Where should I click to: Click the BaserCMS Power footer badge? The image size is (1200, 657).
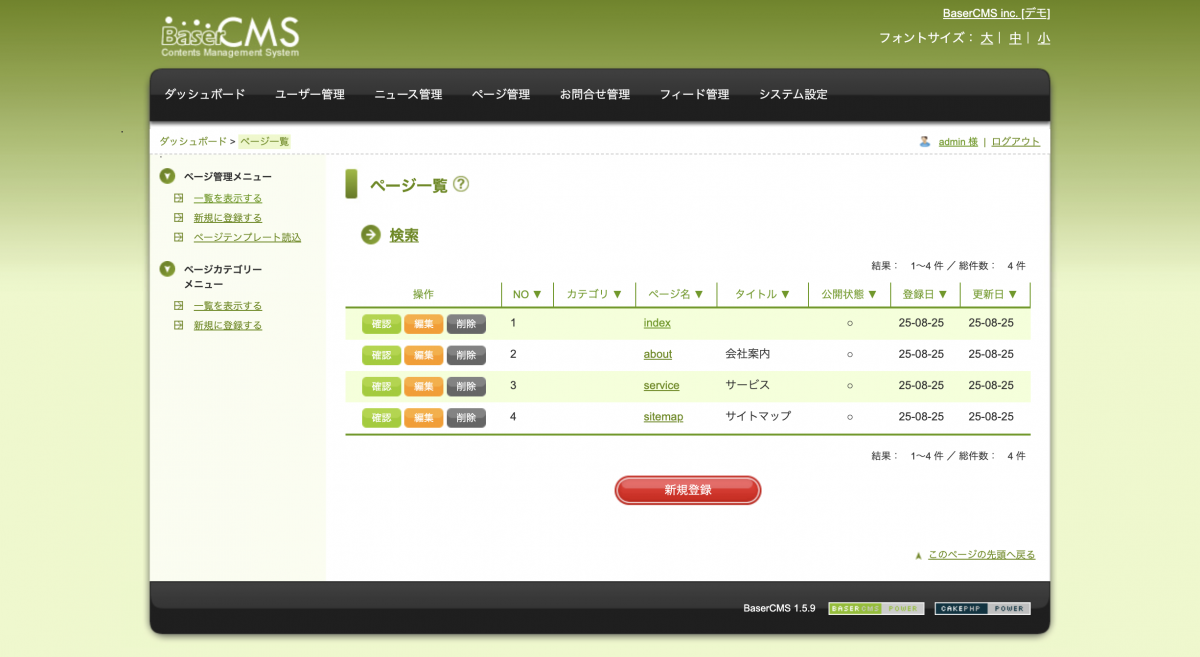tap(876, 608)
